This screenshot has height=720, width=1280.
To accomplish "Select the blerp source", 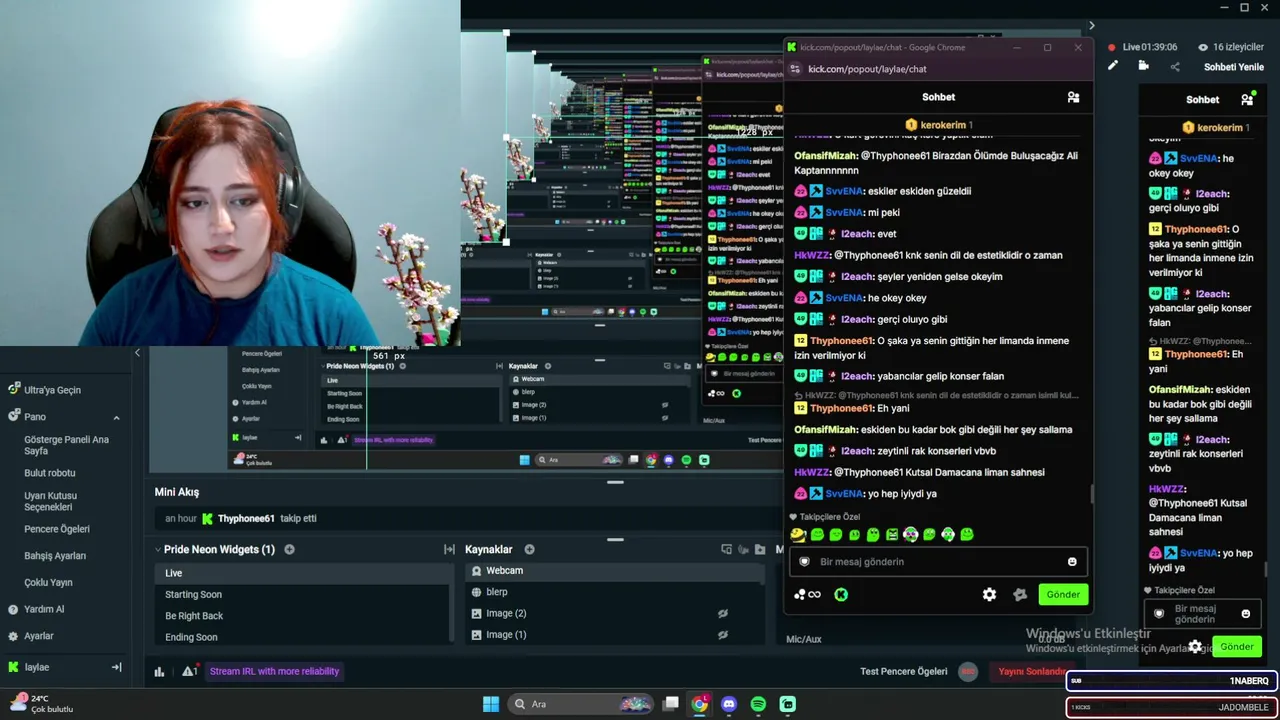I will pyautogui.click(x=614, y=592).
